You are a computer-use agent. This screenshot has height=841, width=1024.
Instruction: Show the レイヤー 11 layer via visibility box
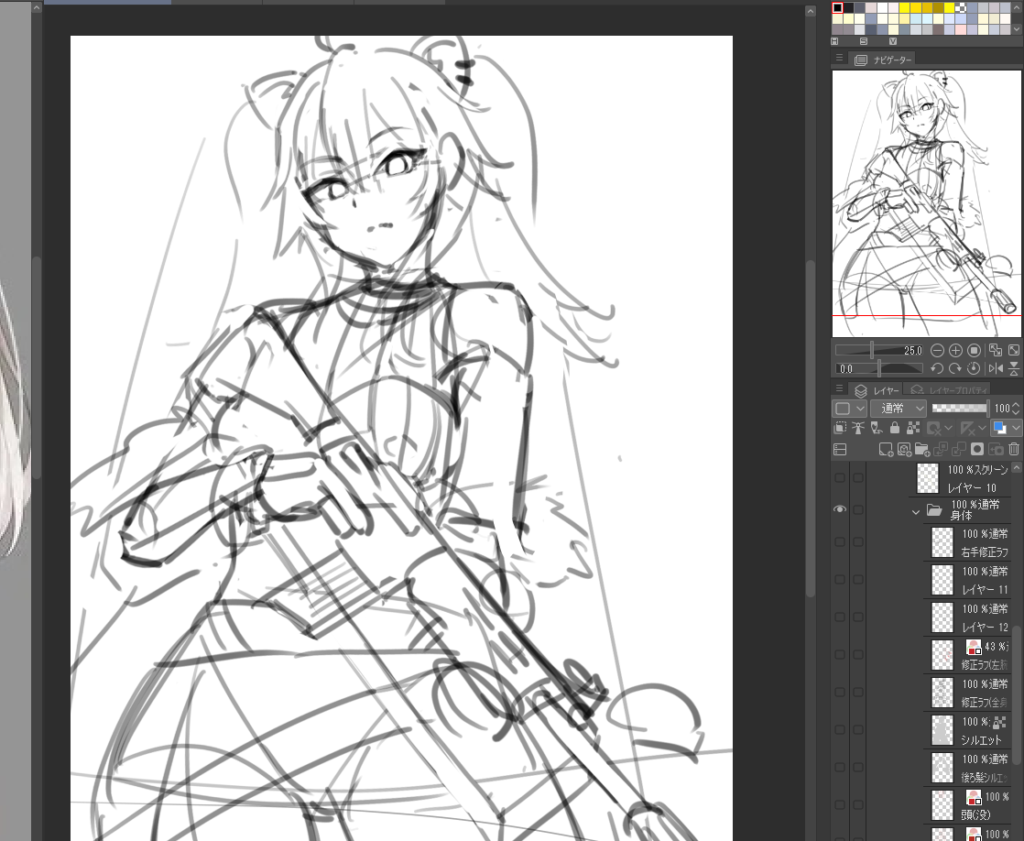coord(840,579)
